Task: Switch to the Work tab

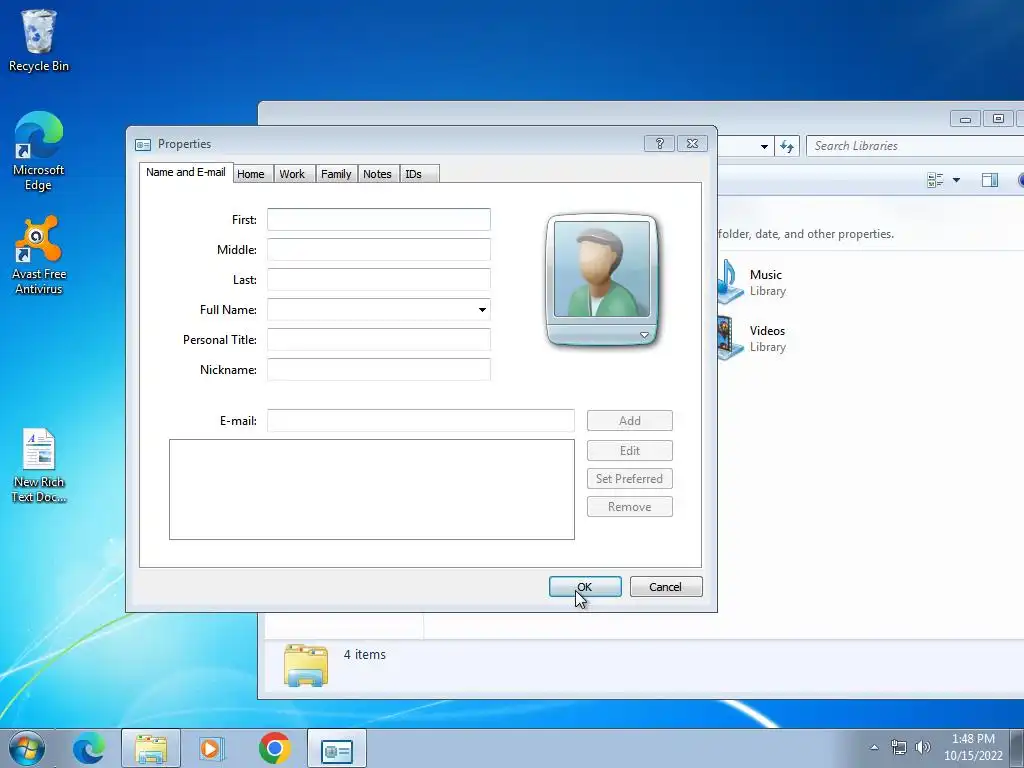Action: (292, 174)
